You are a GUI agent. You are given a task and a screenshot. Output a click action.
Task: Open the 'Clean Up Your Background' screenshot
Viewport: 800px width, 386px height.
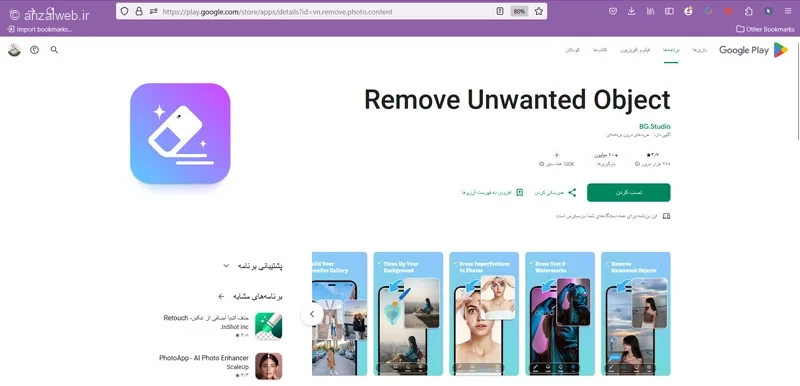pyautogui.click(x=408, y=314)
